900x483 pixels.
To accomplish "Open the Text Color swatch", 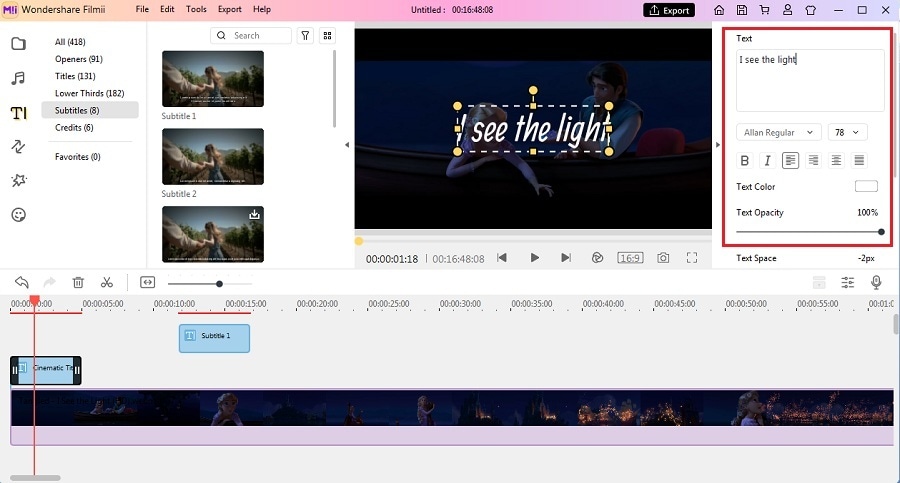I will tap(866, 186).
